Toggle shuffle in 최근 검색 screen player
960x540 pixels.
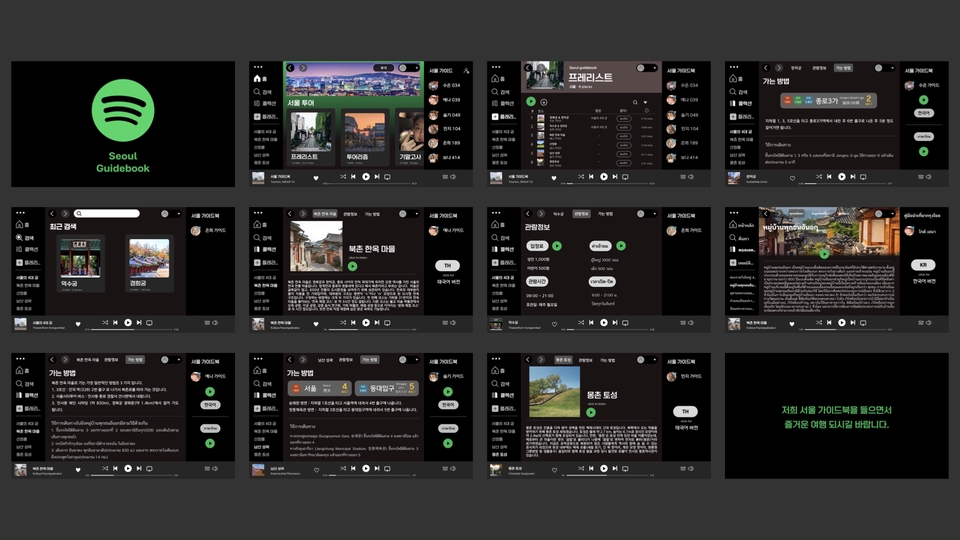coord(105,323)
